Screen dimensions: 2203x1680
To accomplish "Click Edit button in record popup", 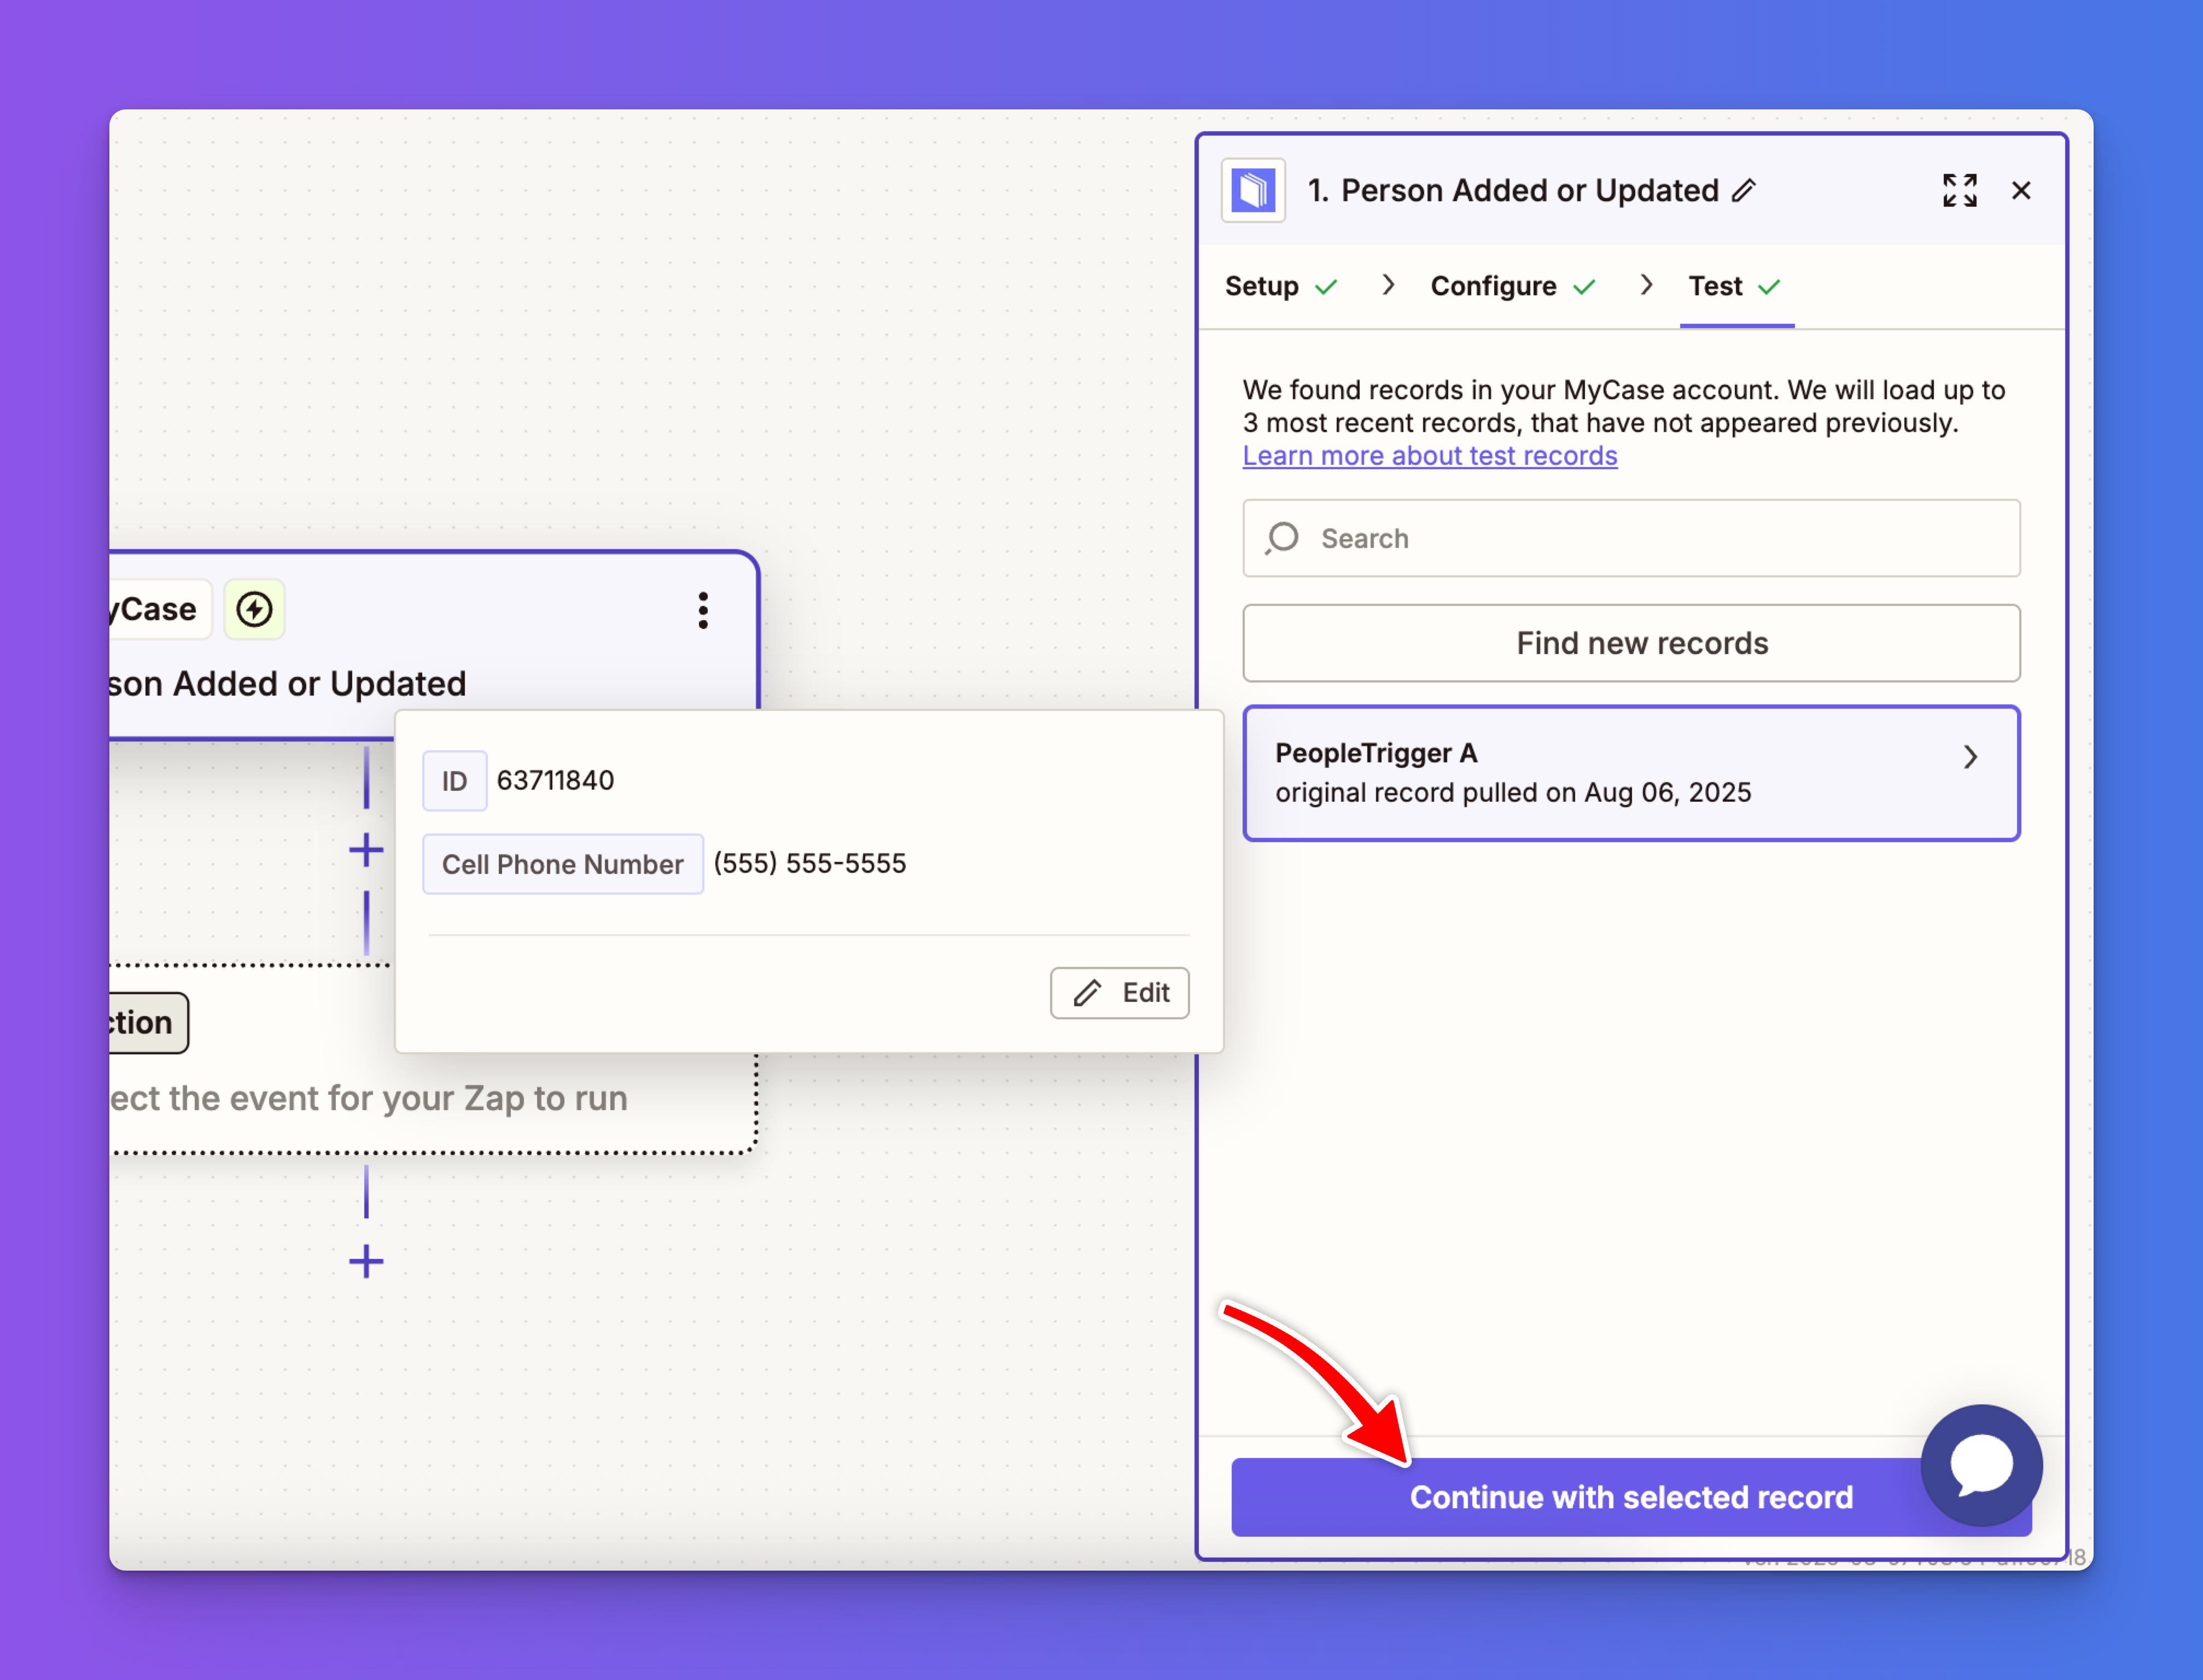I will [1119, 993].
